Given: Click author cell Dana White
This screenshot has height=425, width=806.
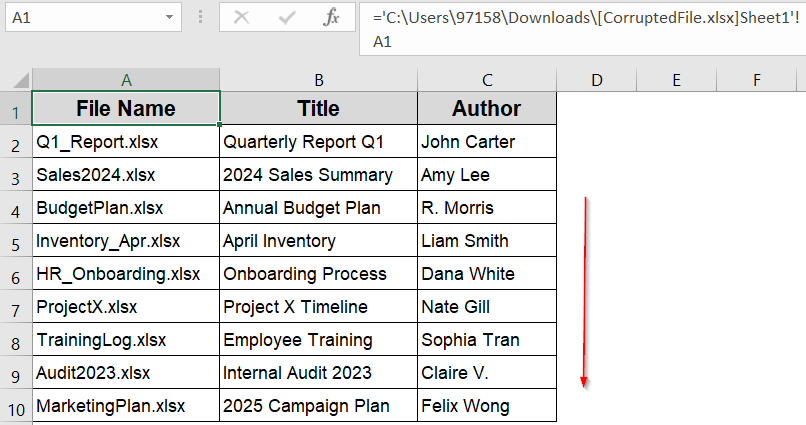Looking at the screenshot, I should click(487, 273).
